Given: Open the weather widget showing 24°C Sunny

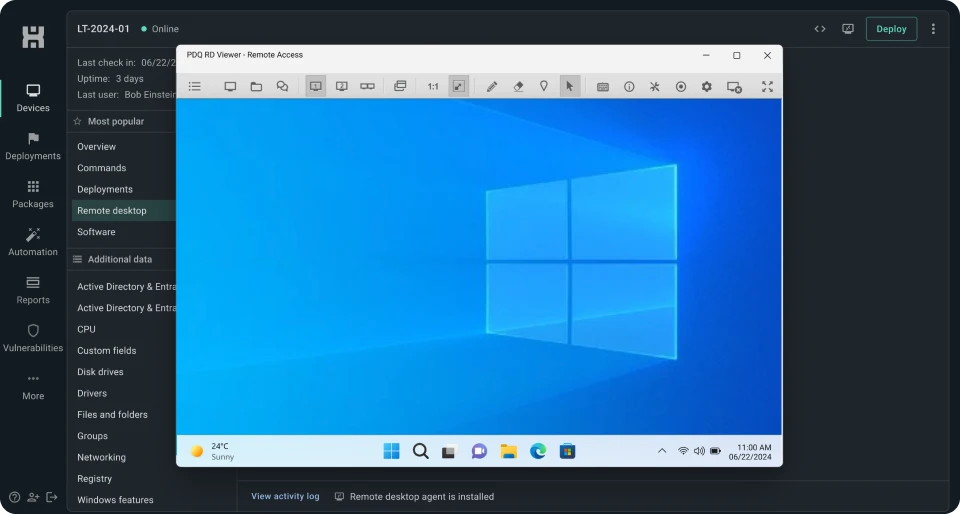Looking at the screenshot, I should (x=212, y=452).
